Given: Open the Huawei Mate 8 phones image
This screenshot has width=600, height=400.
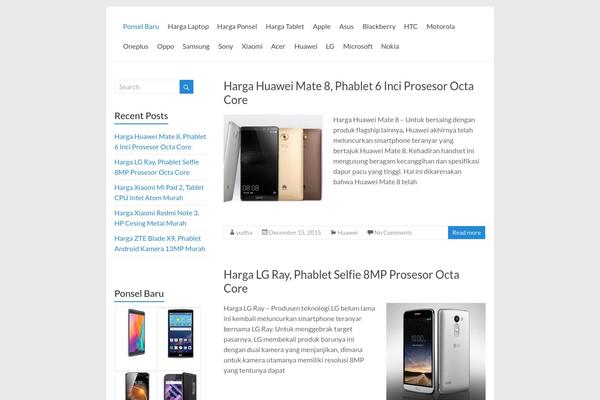Looking at the screenshot, I should coord(273,158).
